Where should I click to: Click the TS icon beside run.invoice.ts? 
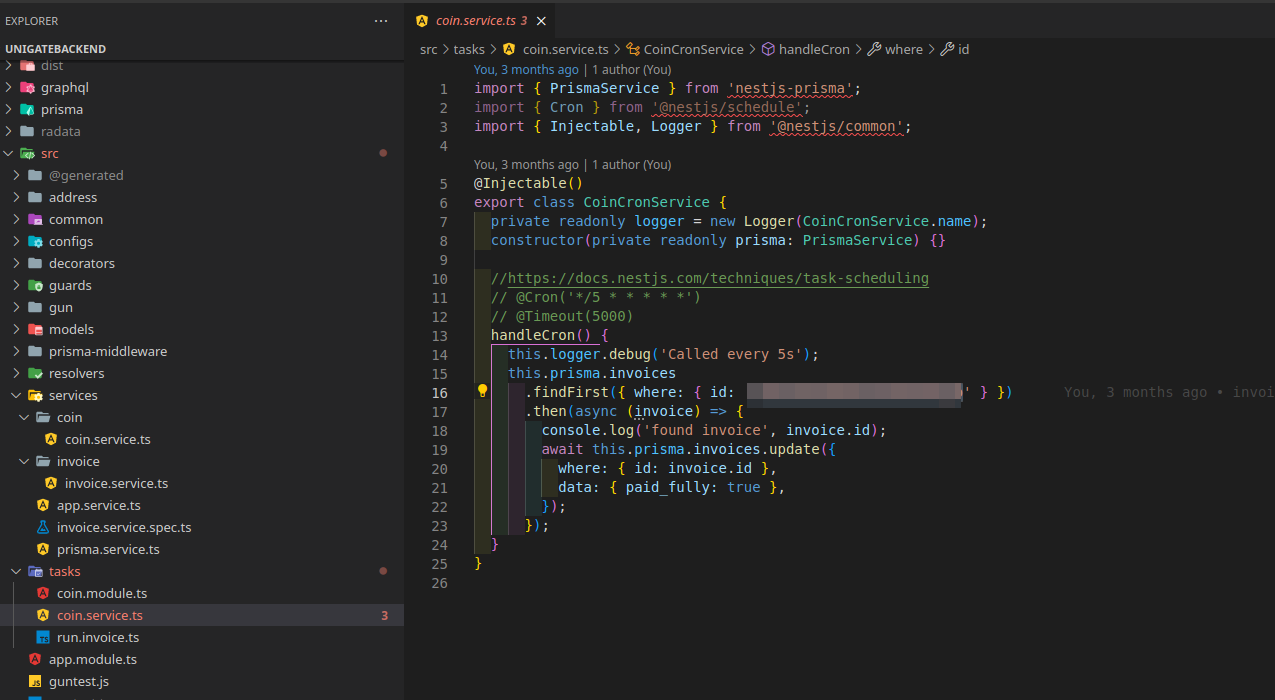pos(43,637)
